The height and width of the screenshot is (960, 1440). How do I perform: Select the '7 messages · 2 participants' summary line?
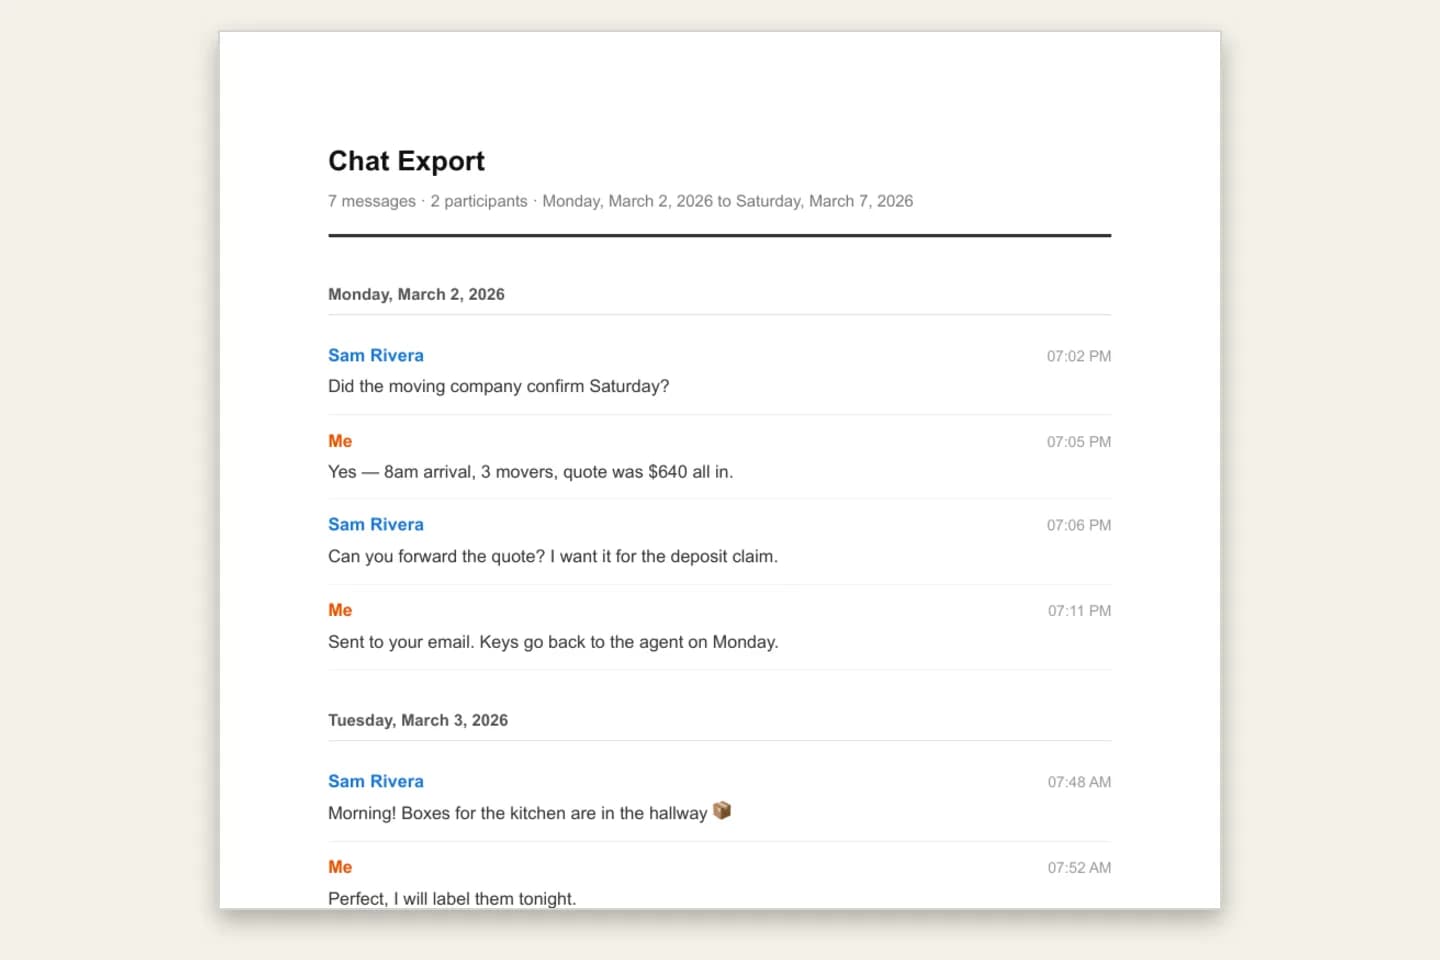(x=620, y=201)
